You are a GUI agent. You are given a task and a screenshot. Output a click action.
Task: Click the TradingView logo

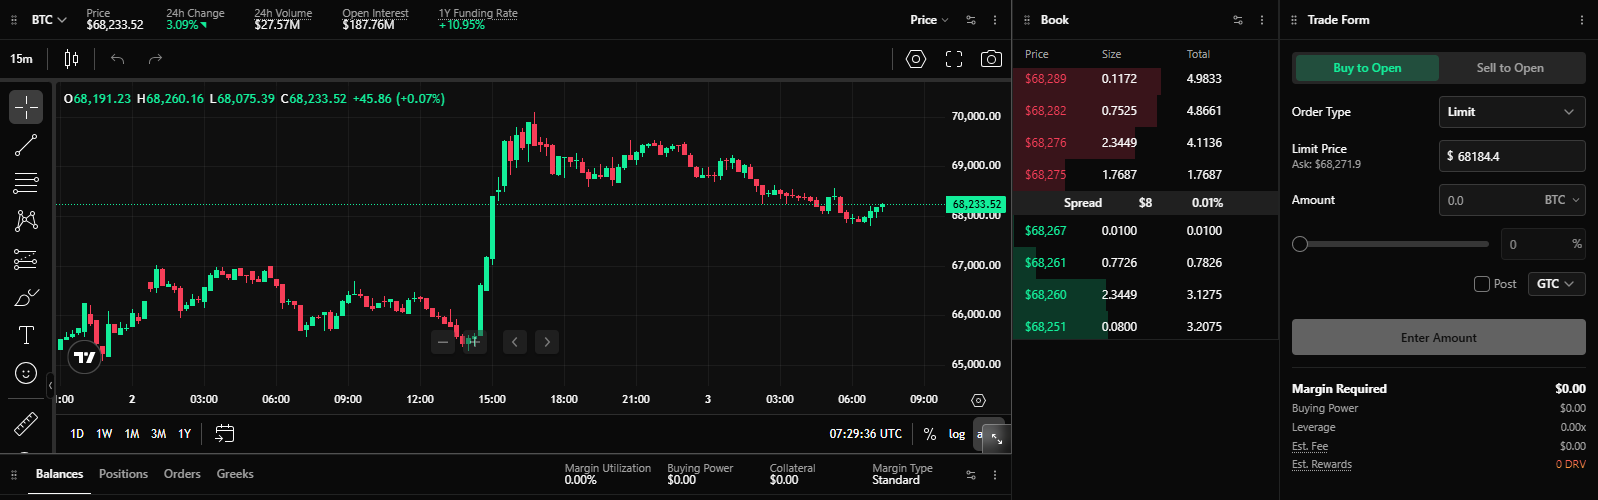click(85, 357)
